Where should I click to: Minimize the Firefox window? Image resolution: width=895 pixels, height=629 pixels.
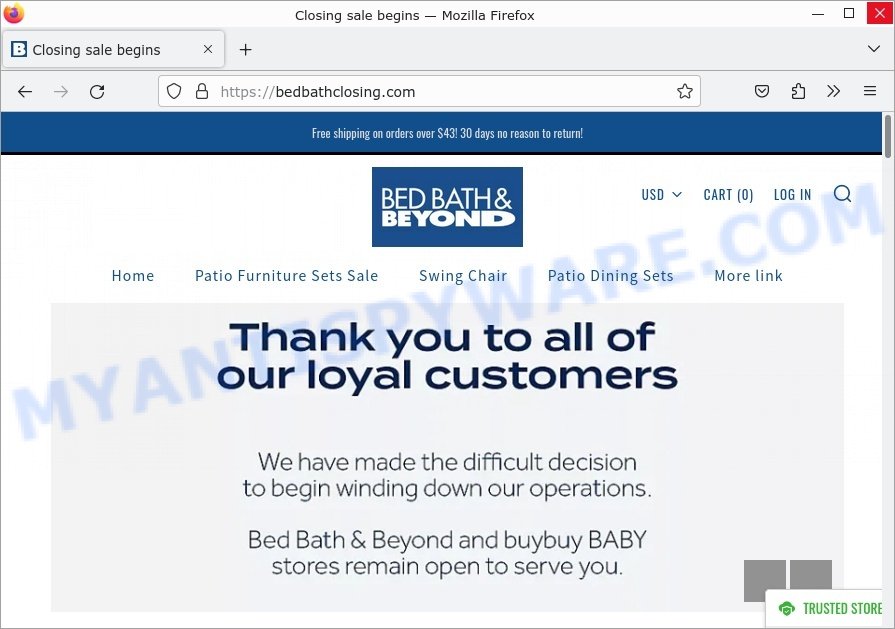coord(818,13)
